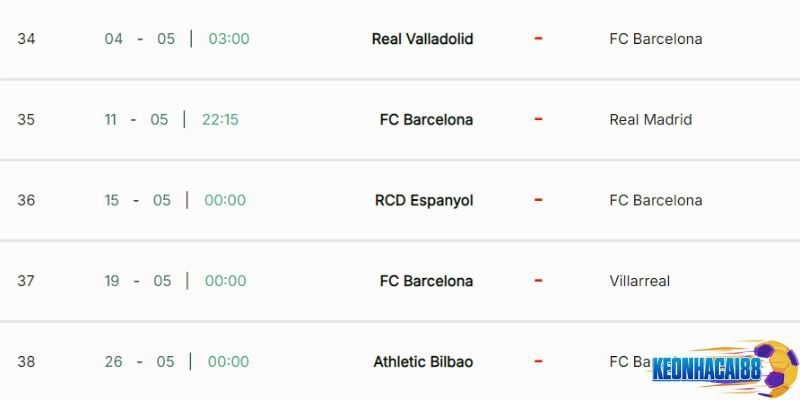This screenshot has height=400, width=800.
Task: Click Real Madrid team link
Action: [x=650, y=120]
